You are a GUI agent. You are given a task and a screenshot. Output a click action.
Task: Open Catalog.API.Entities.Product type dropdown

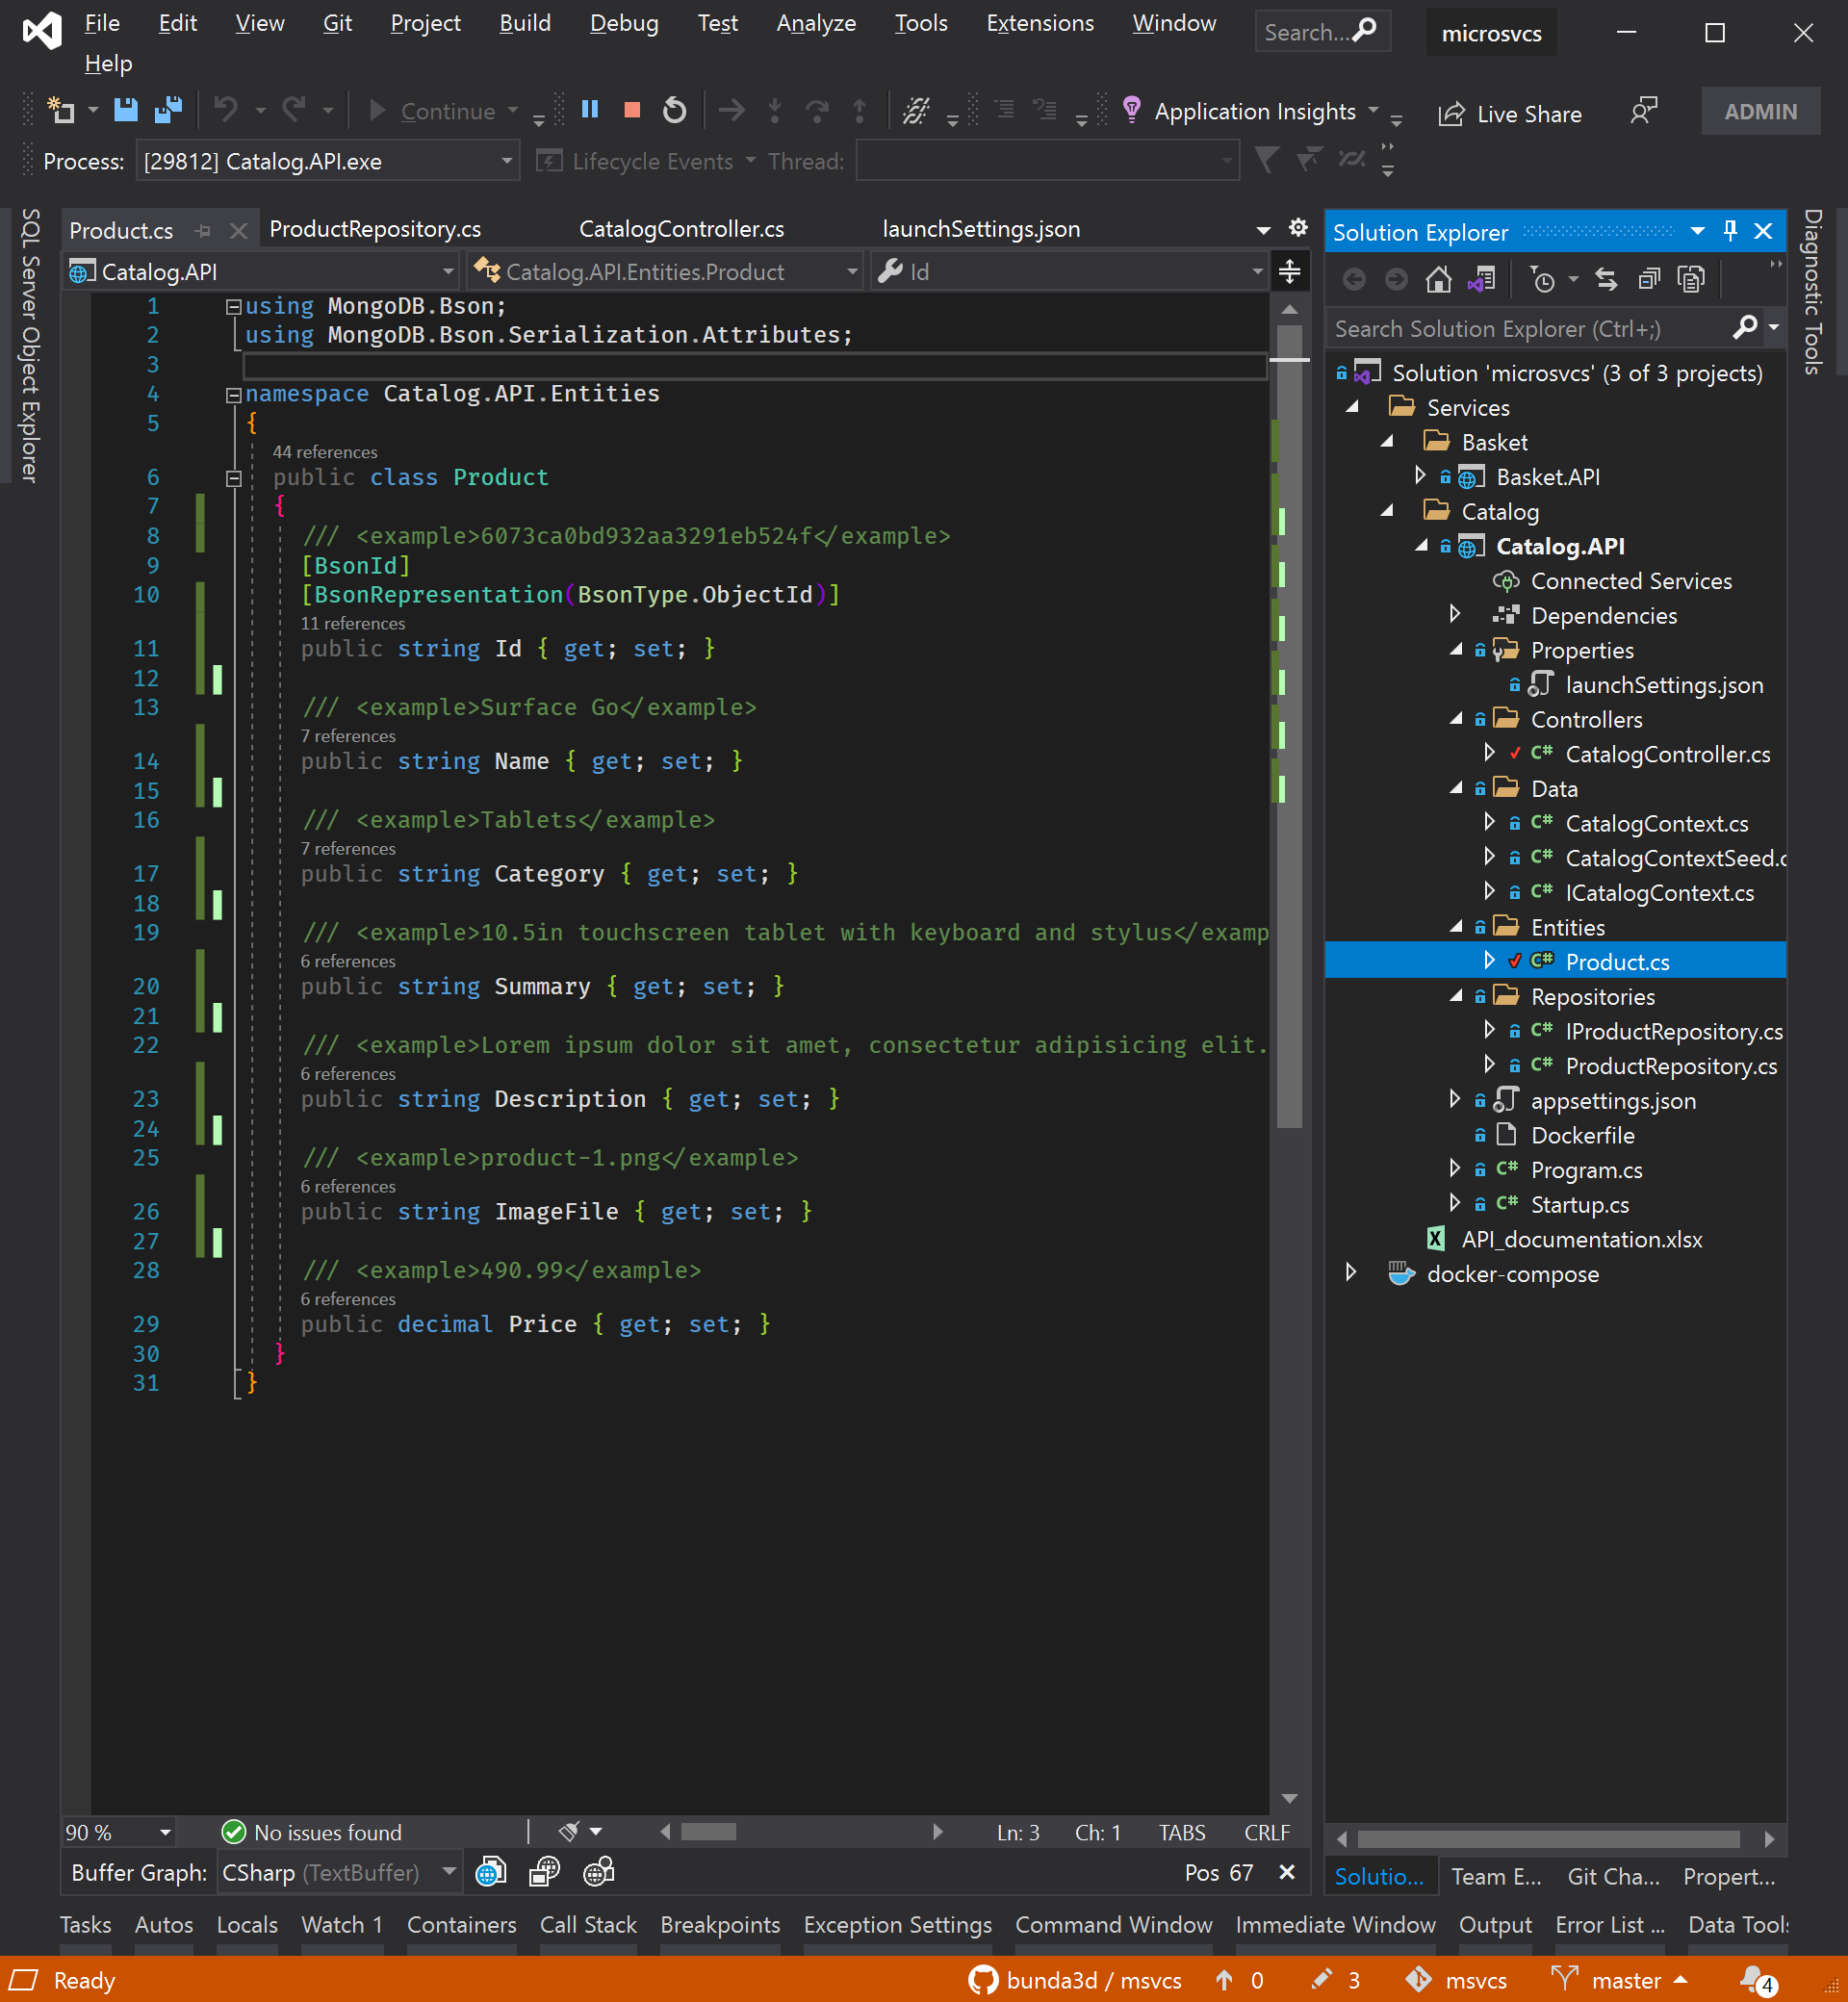tap(667, 271)
